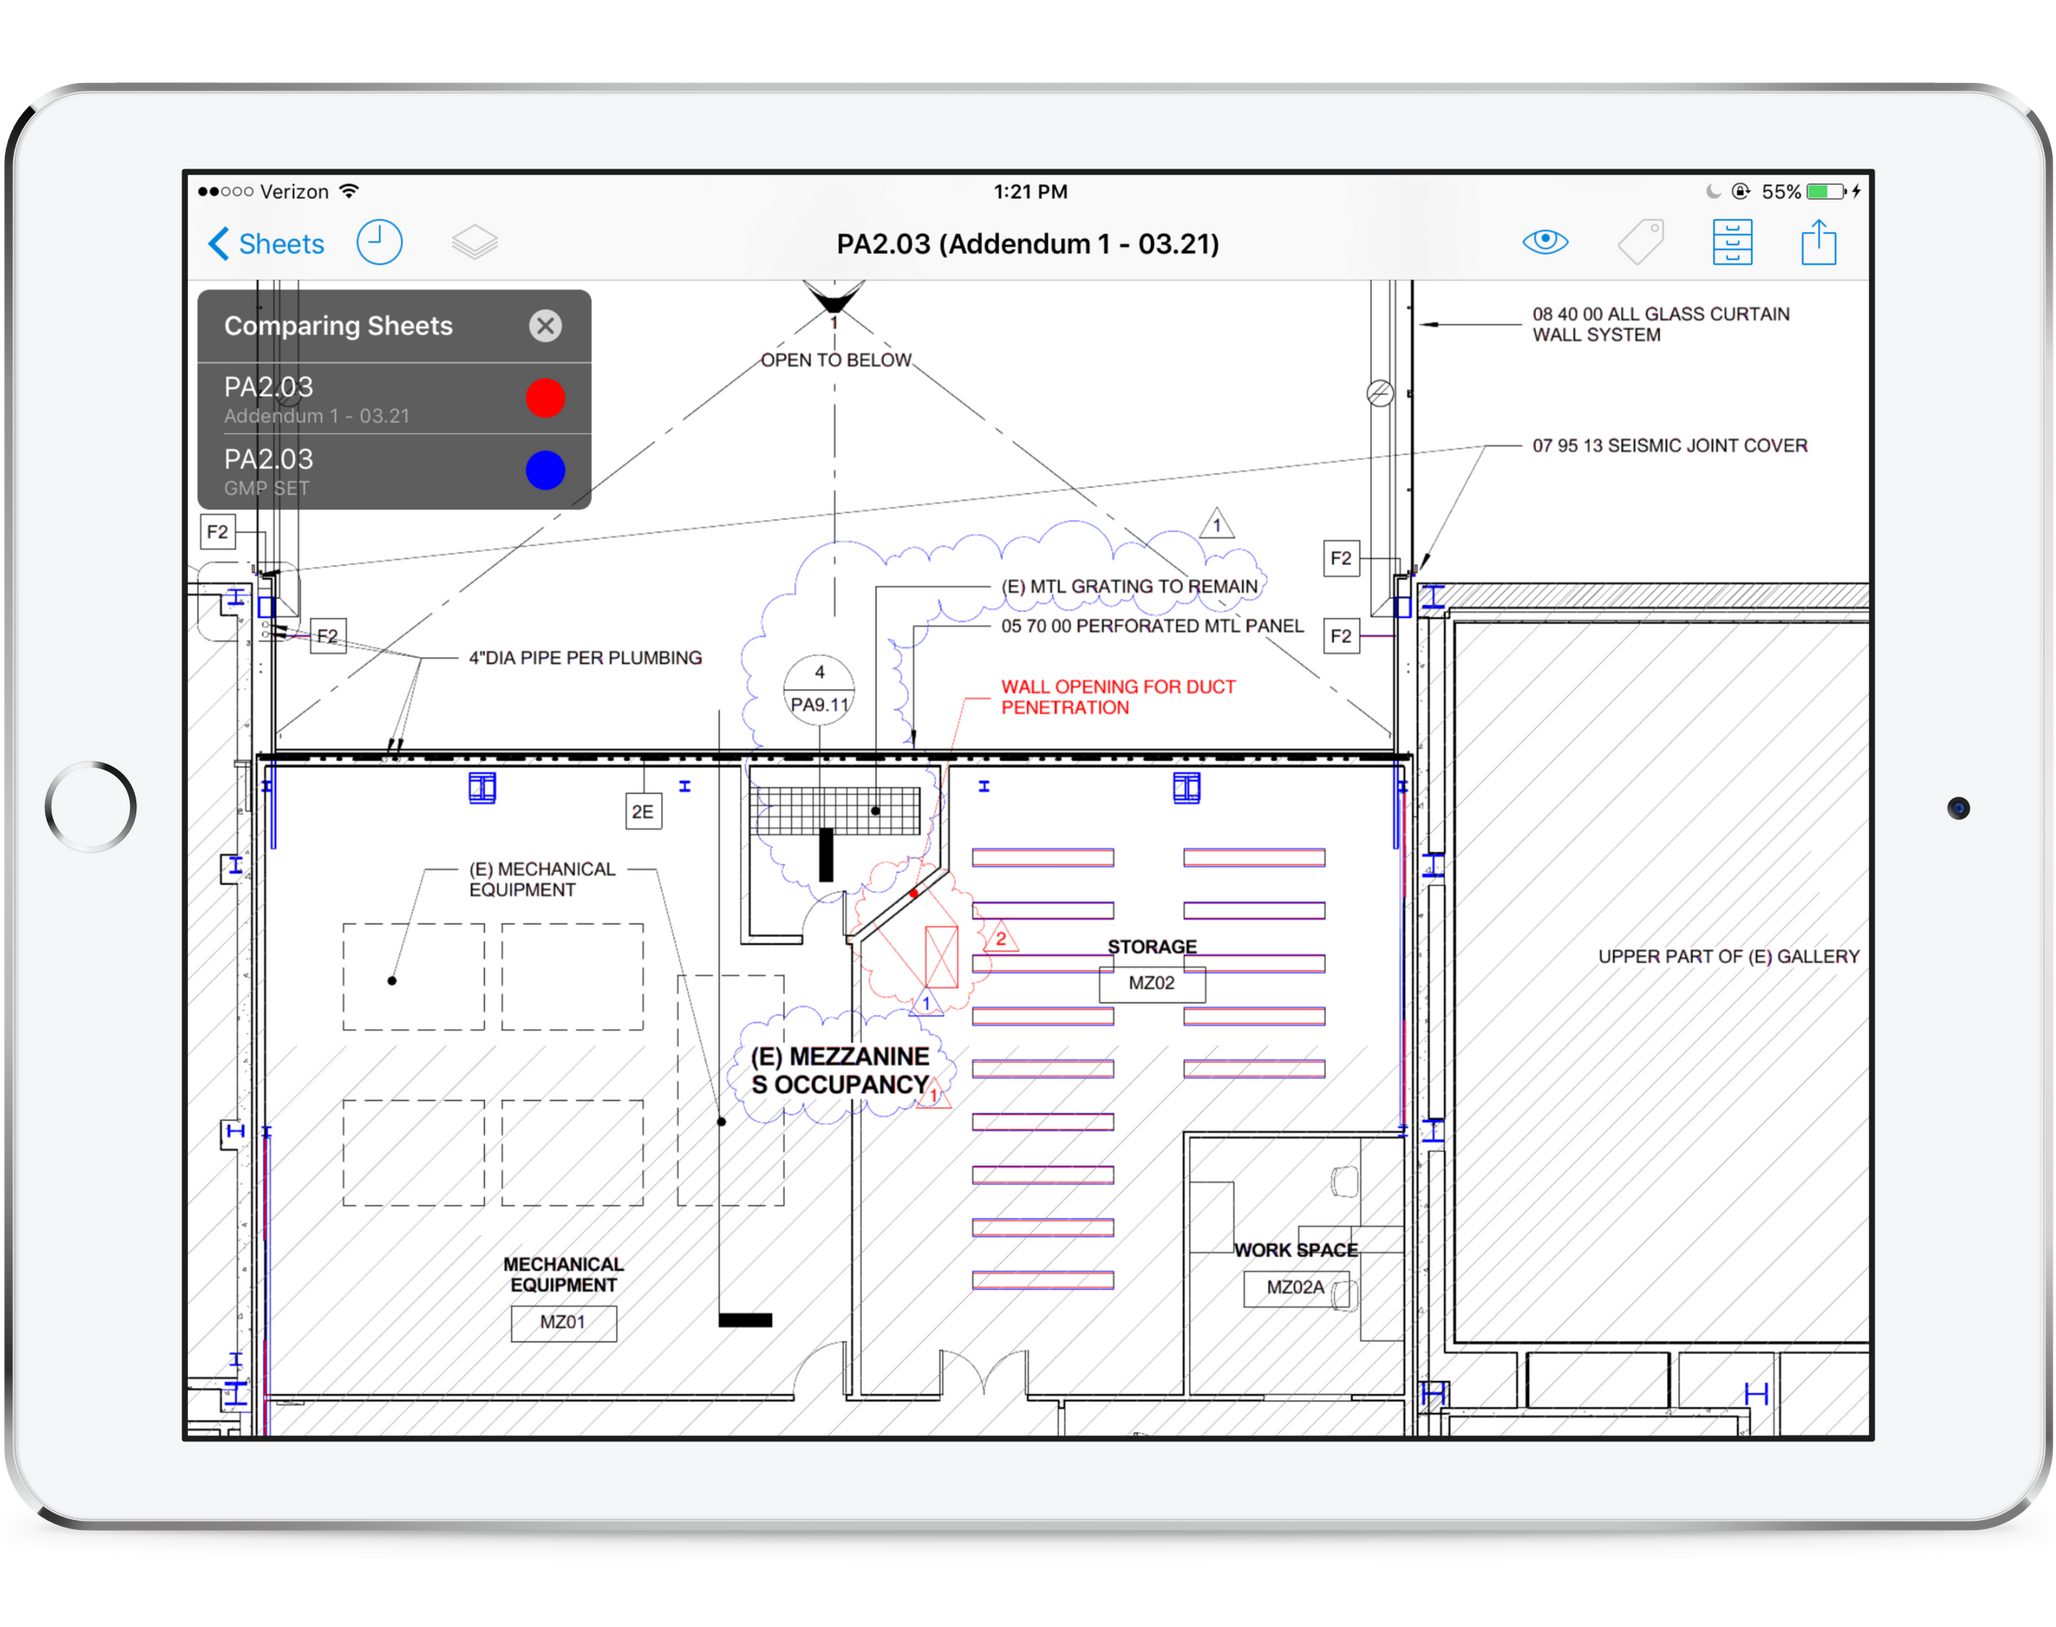This screenshot has width=2056, height=1627.
Task: Open the file cabinet drawer icon
Action: 1732,242
